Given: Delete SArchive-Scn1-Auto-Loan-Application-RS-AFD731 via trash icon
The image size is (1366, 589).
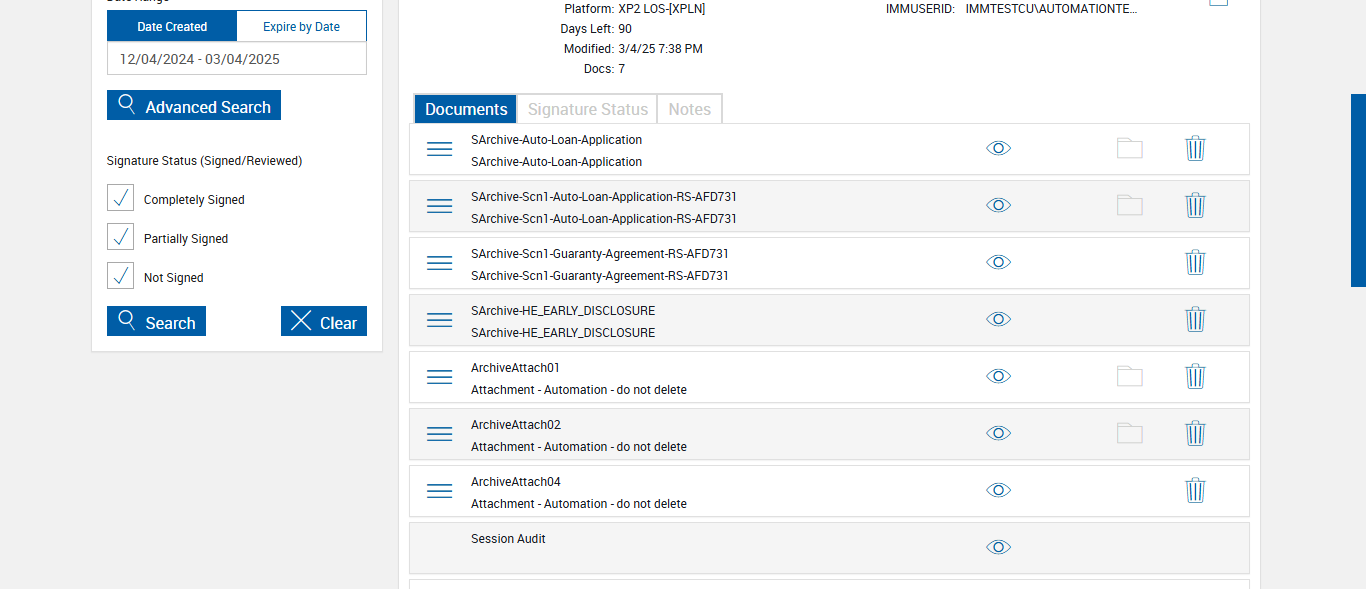Looking at the screenshot, I should tap(1195, 205).
